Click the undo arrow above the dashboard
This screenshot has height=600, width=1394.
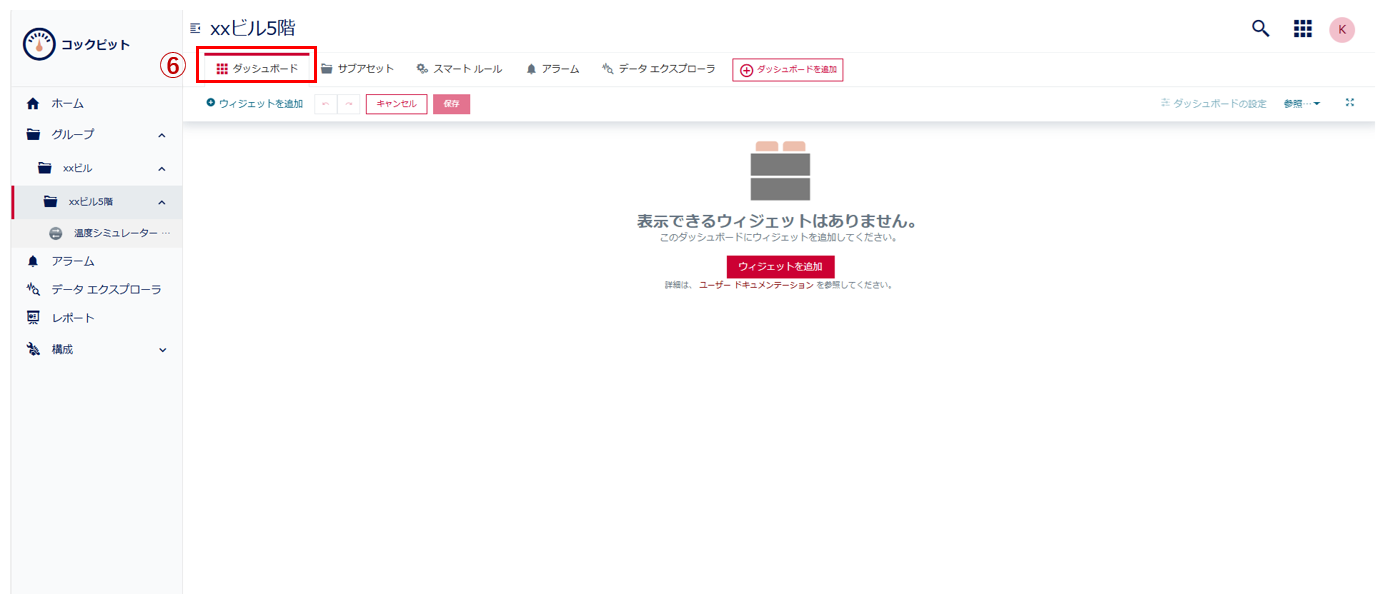pos(325,102)
